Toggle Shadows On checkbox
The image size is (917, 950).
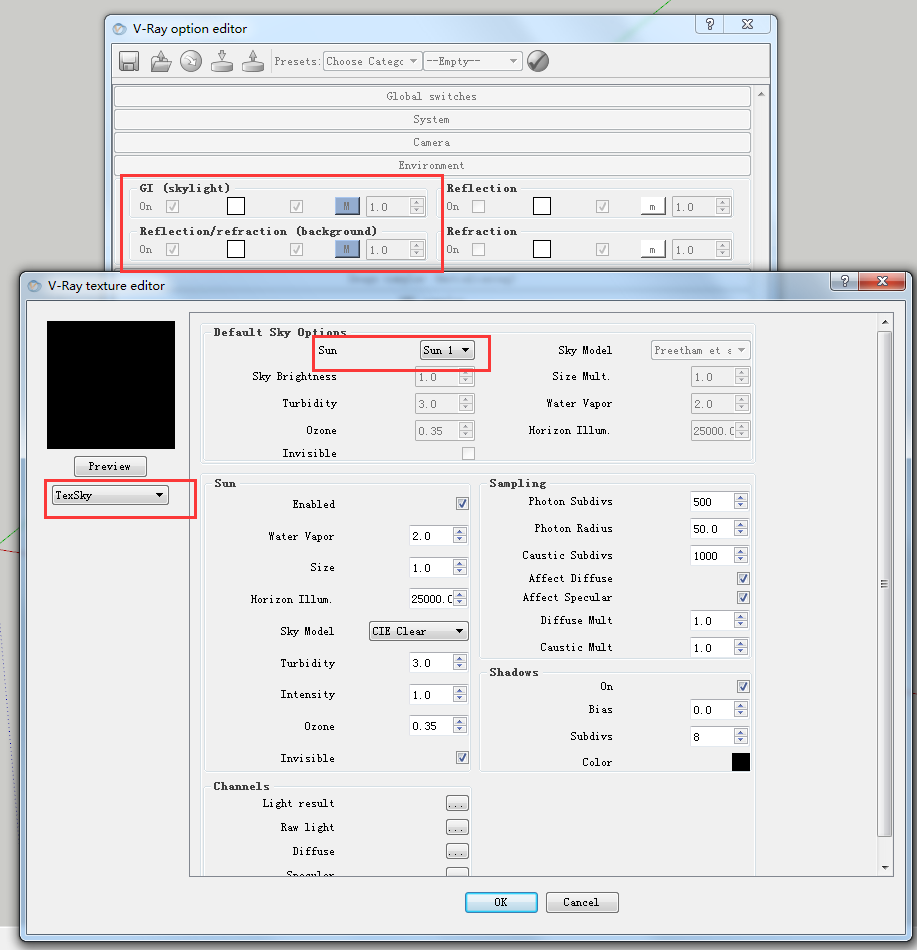[x=743, y=686]
